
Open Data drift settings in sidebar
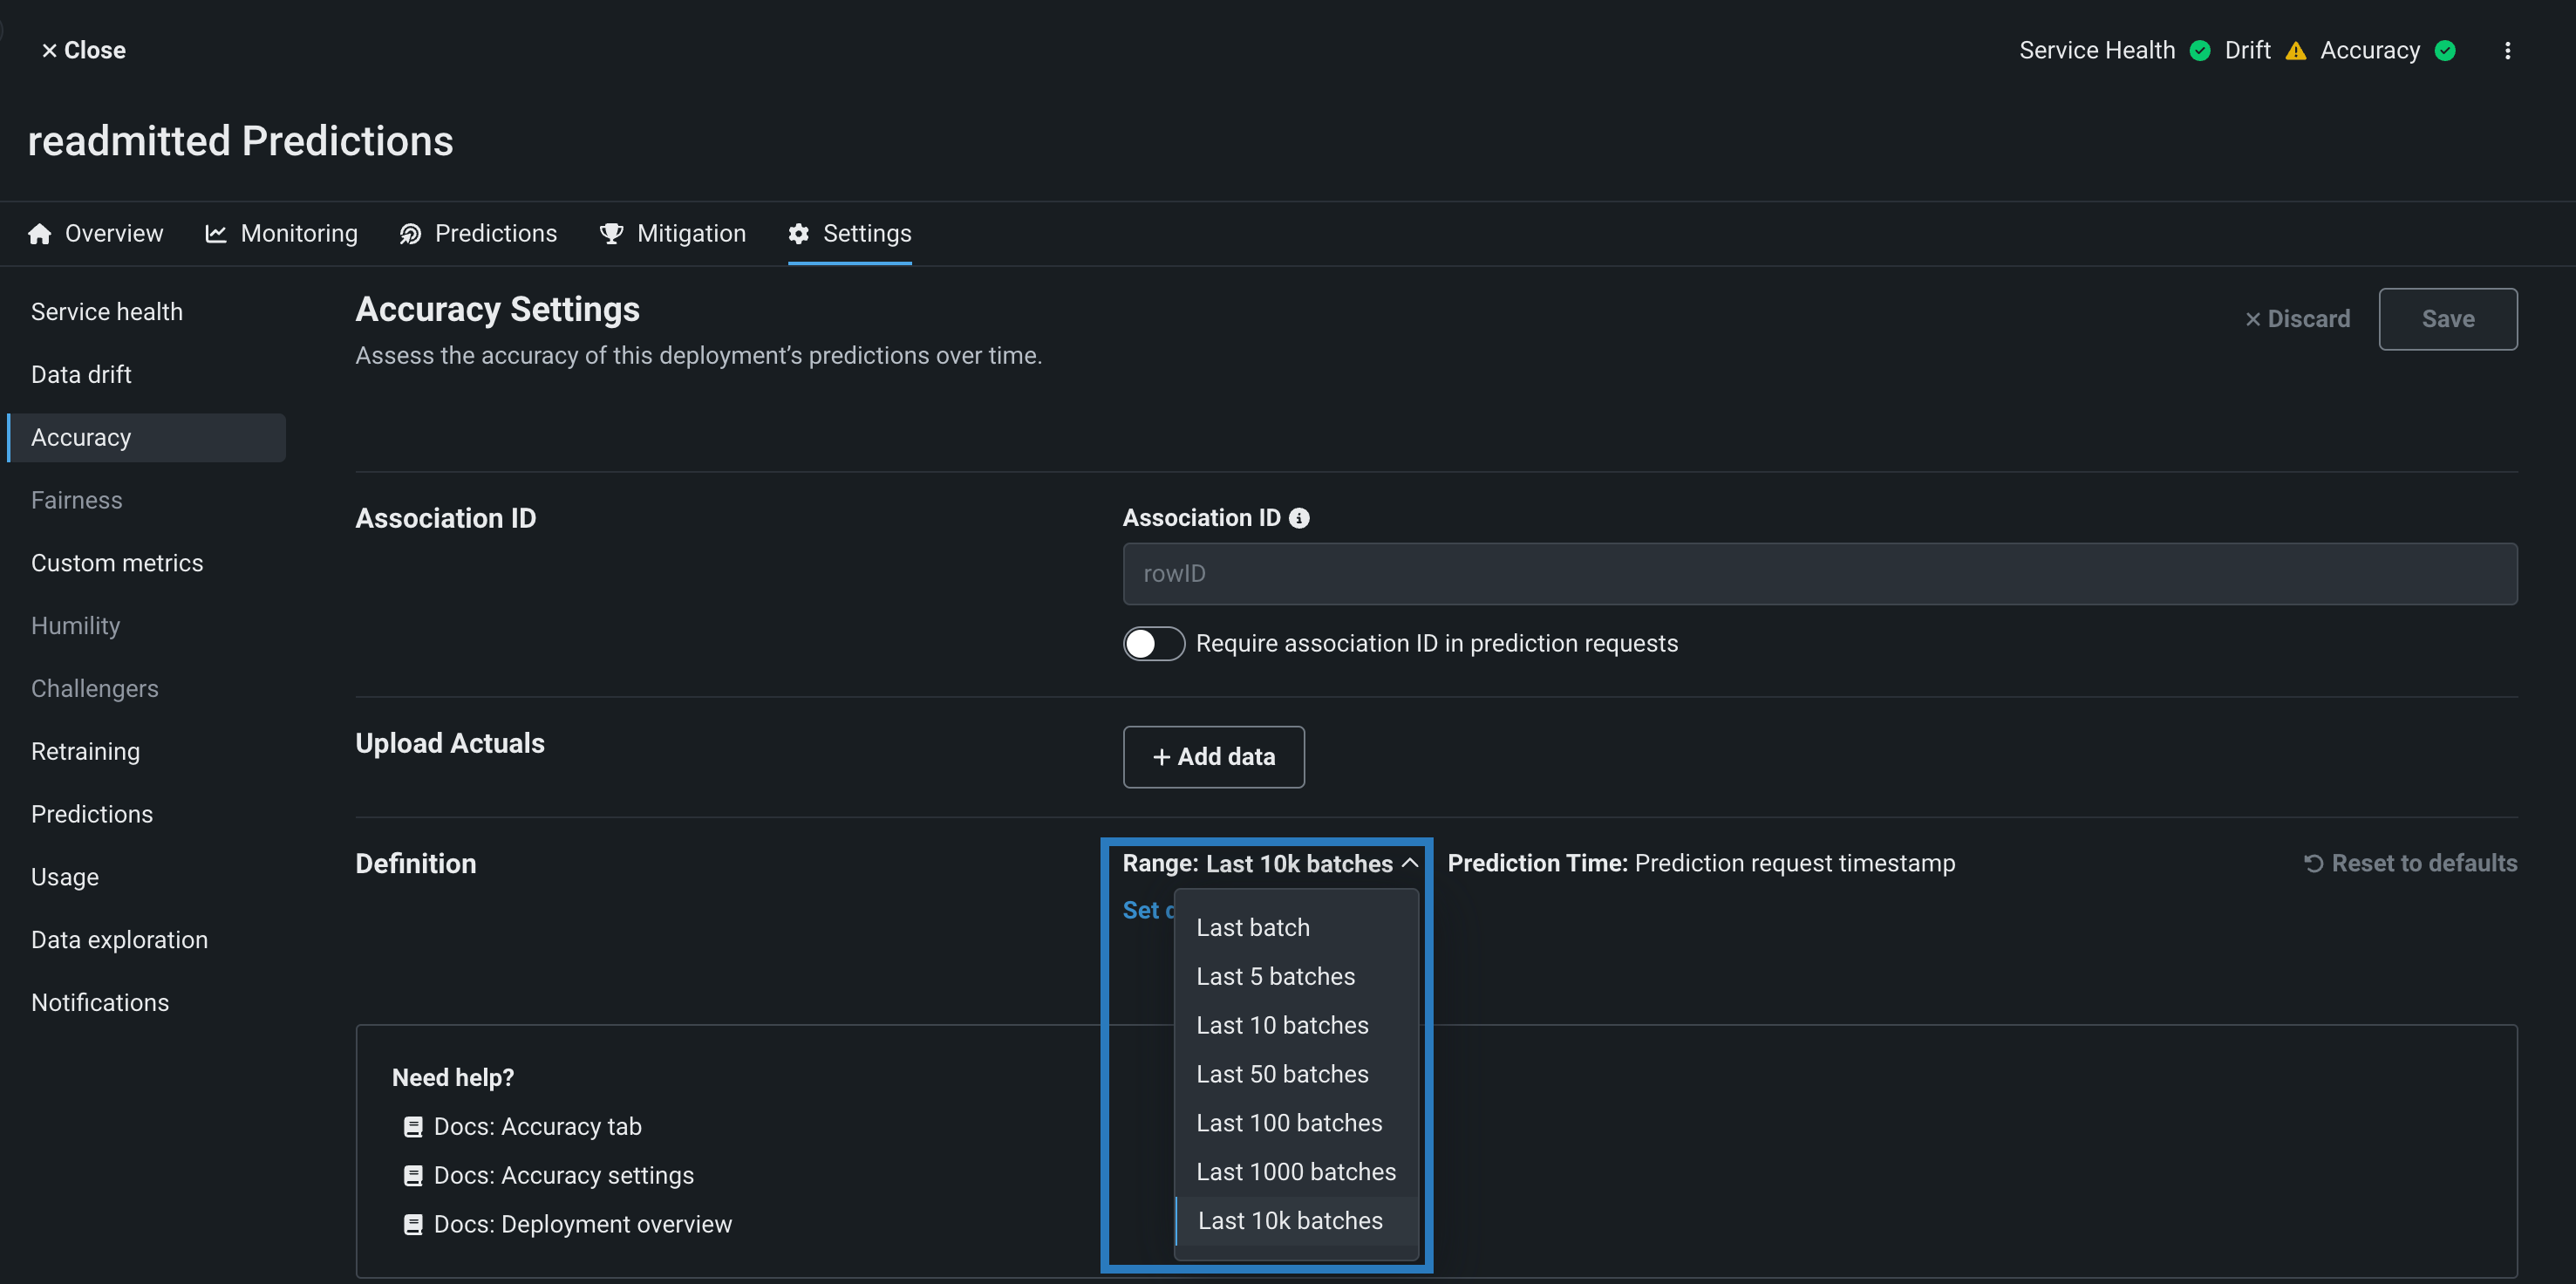click(81, 375)
